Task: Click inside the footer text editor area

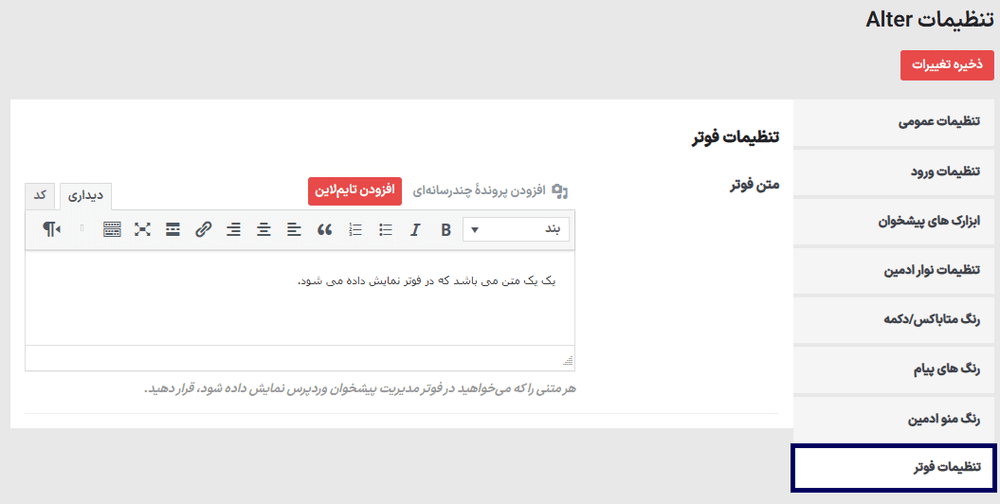Action: [x=300, y=298]
